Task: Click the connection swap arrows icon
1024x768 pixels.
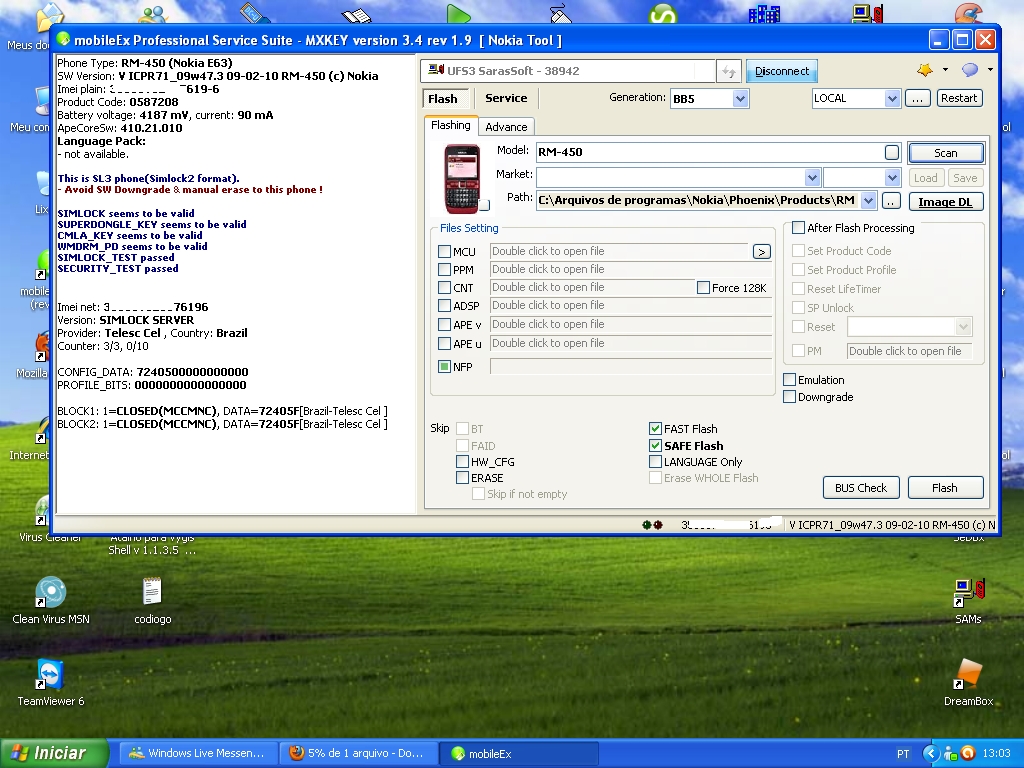Action: coord(729,71)
